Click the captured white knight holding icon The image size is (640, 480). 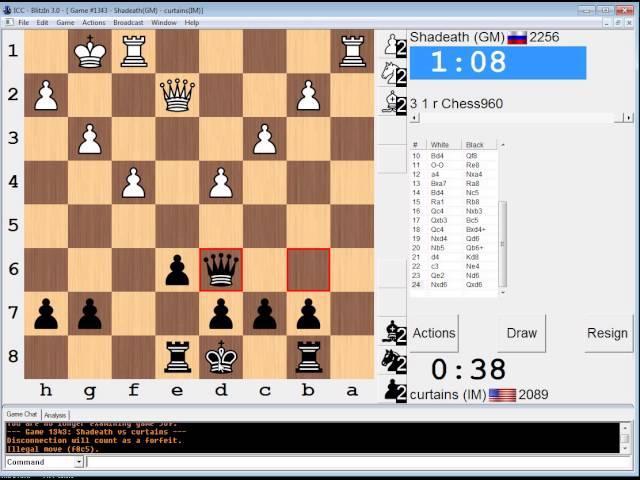[393, 73]
